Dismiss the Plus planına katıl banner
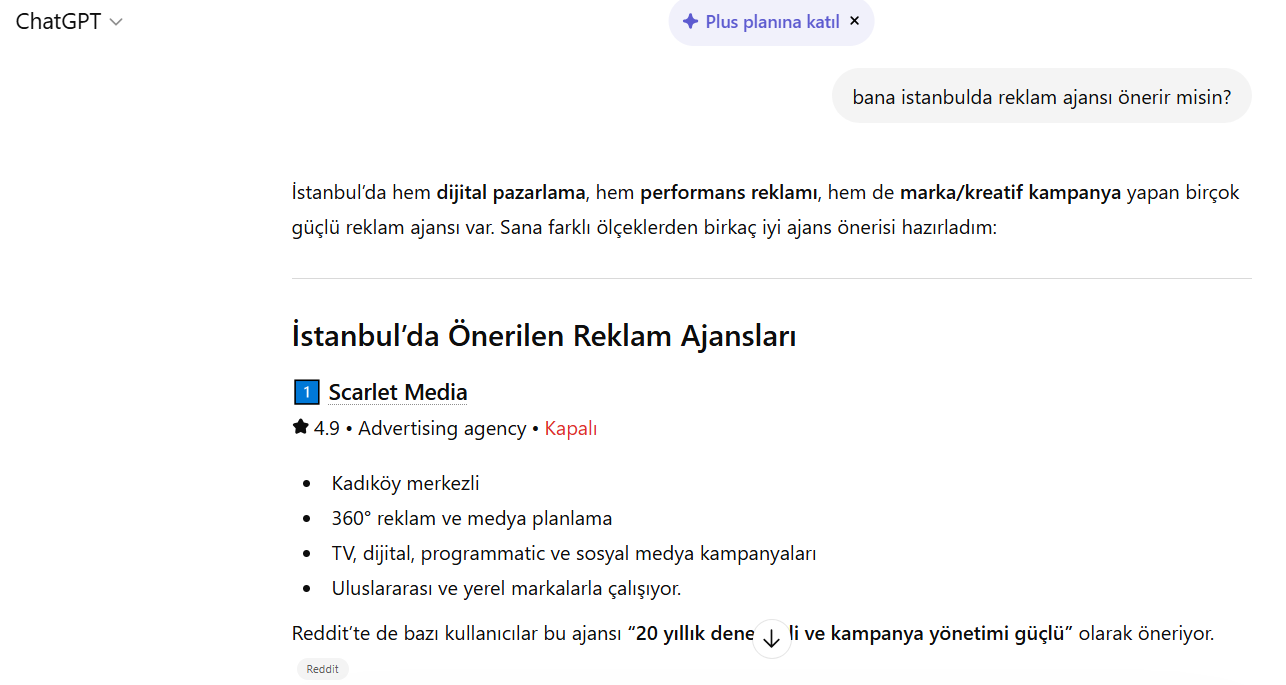Viewport: 1286px width, 685px height. coord(854,21)
